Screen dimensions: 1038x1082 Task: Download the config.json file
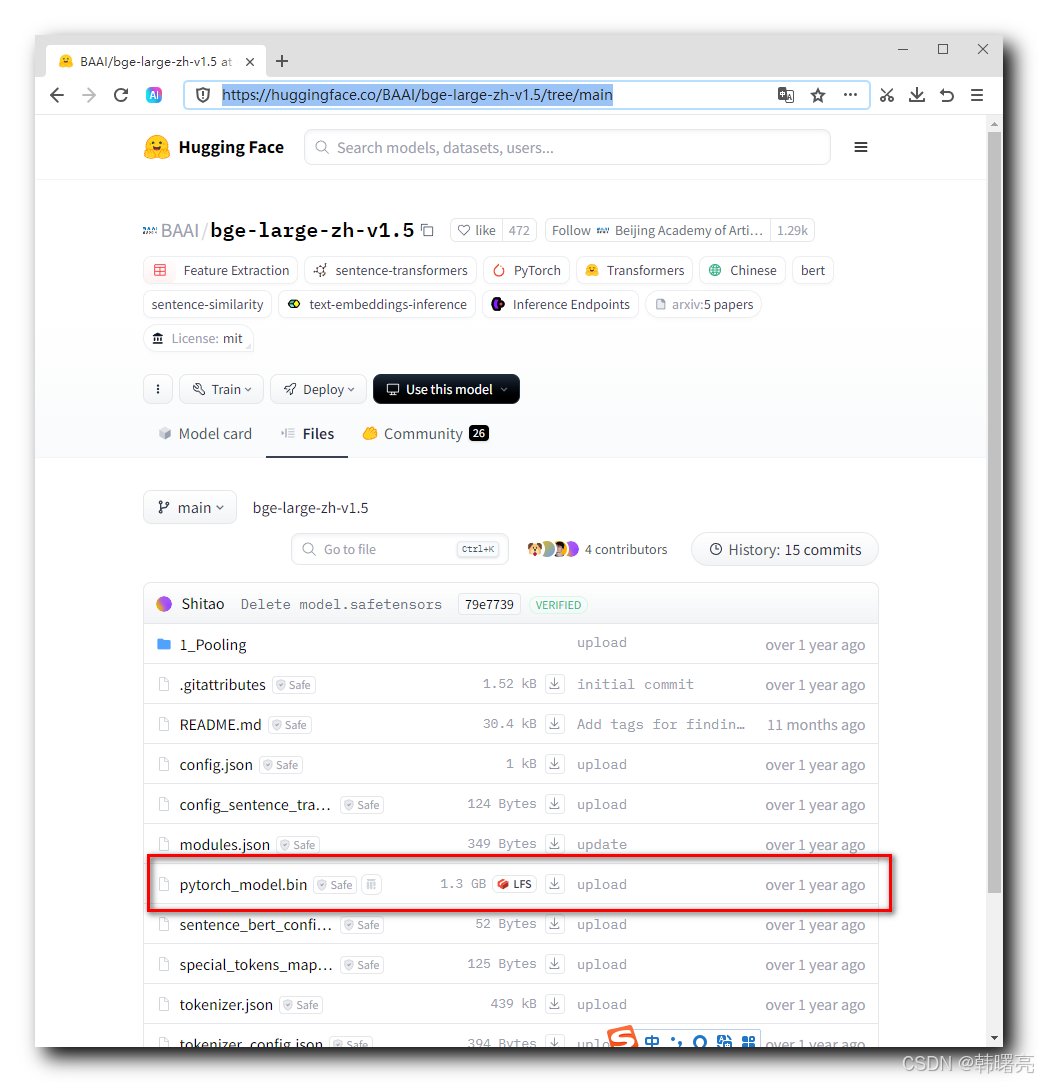tap(554, 764)
